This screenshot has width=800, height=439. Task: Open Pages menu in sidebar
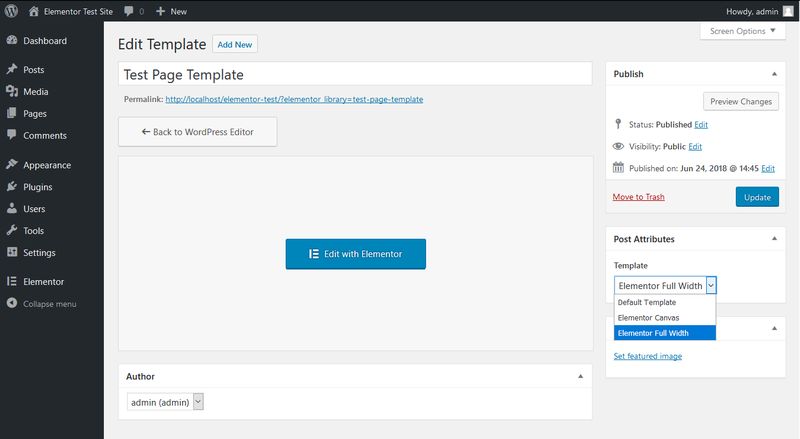click(35, 114)
